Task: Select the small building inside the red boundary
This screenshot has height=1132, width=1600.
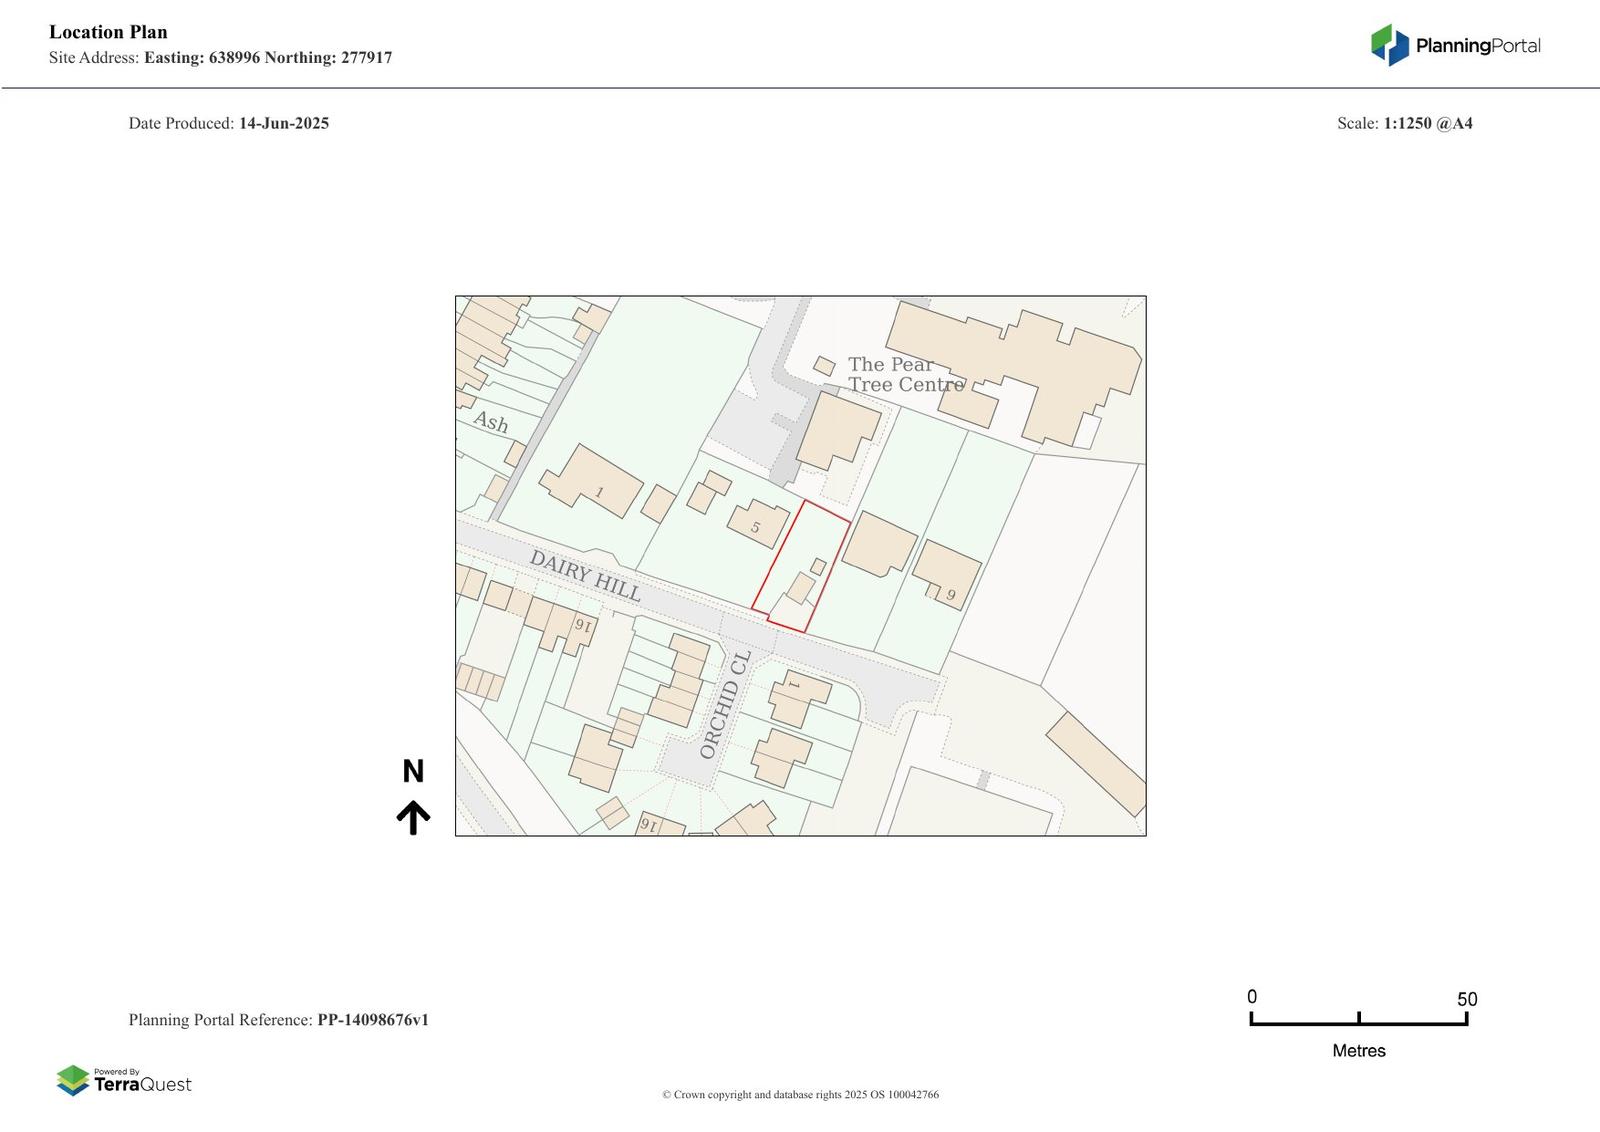Action: [800, 587]
